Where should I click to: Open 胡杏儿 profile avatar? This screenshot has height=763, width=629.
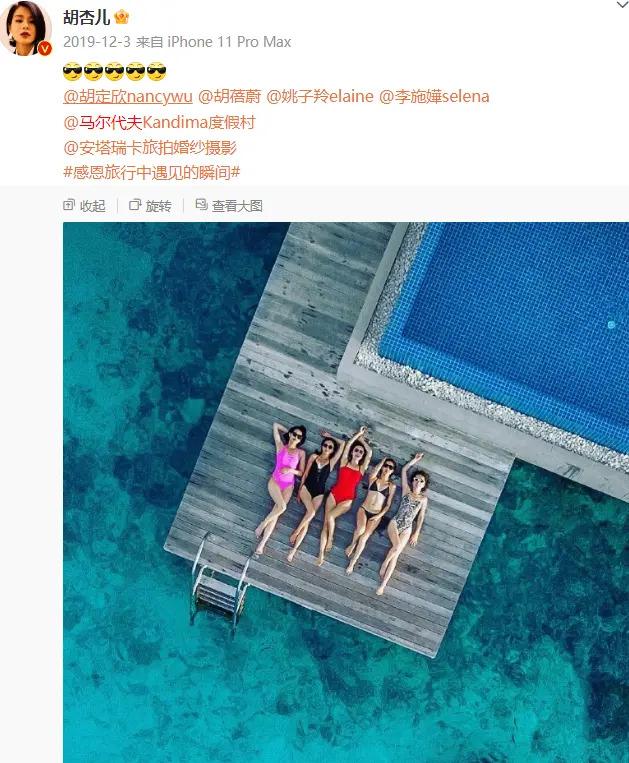25,28
